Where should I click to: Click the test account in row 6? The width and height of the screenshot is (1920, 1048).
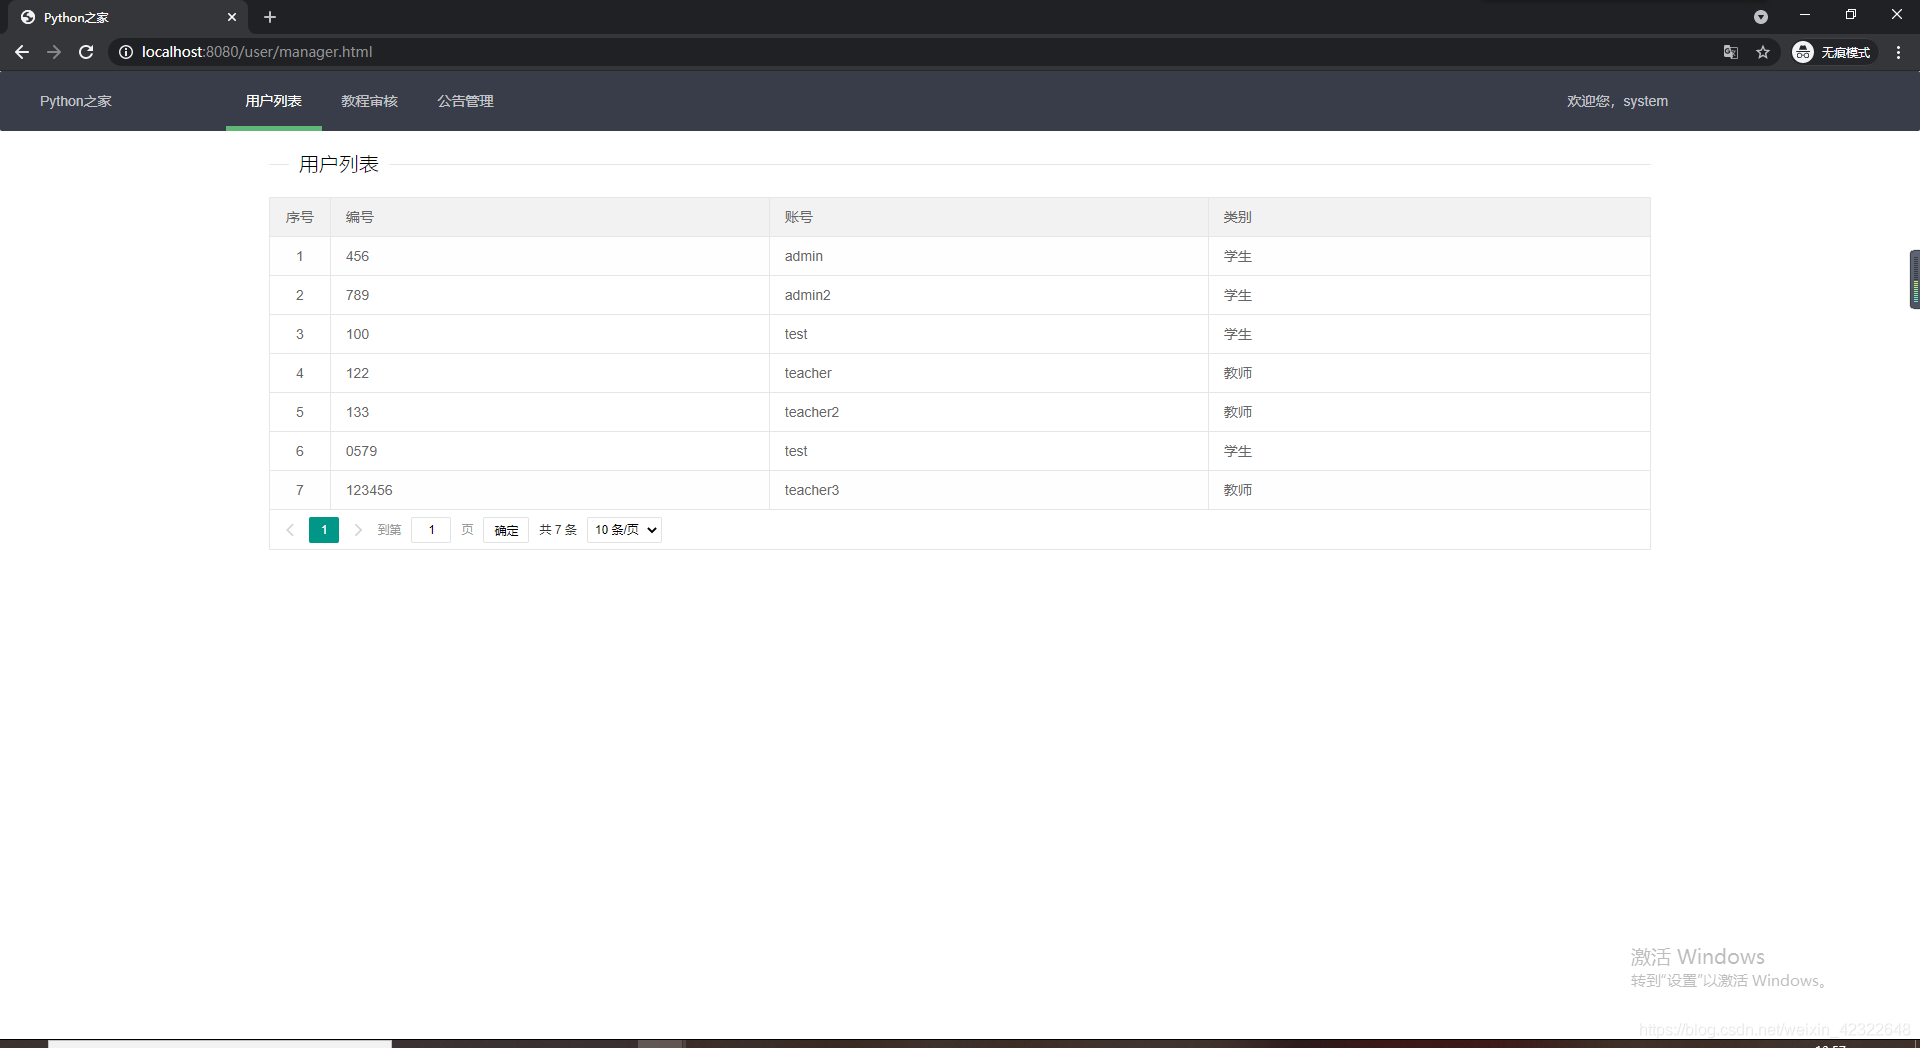click(x=989, y=451)
